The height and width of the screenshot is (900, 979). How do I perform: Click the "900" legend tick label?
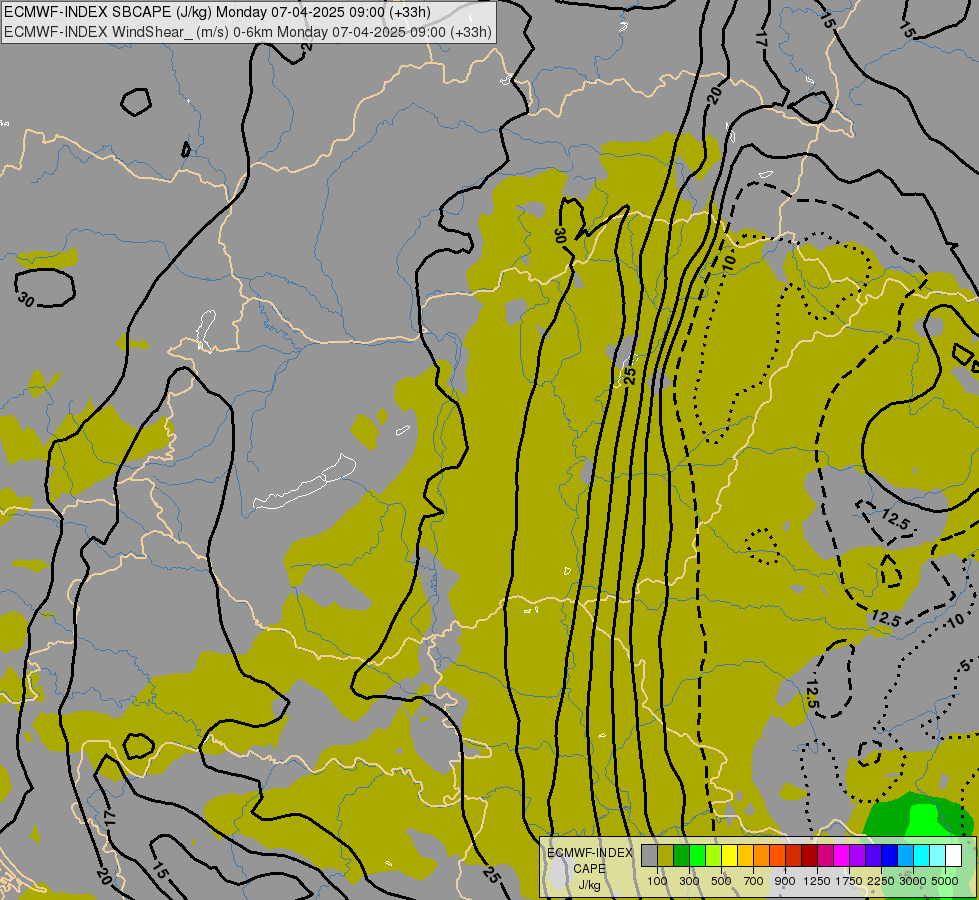pos(785,881)
